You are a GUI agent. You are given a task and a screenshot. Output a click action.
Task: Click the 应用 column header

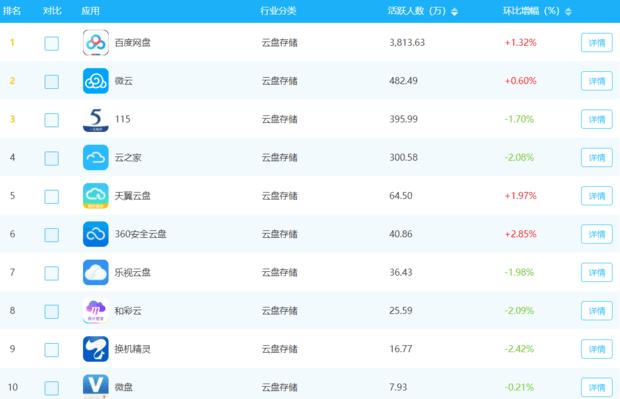[90, 11]
